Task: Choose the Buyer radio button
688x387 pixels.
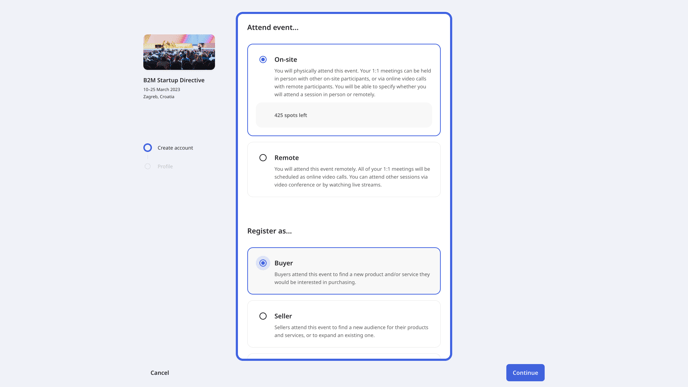Action: tap(263, 263)
